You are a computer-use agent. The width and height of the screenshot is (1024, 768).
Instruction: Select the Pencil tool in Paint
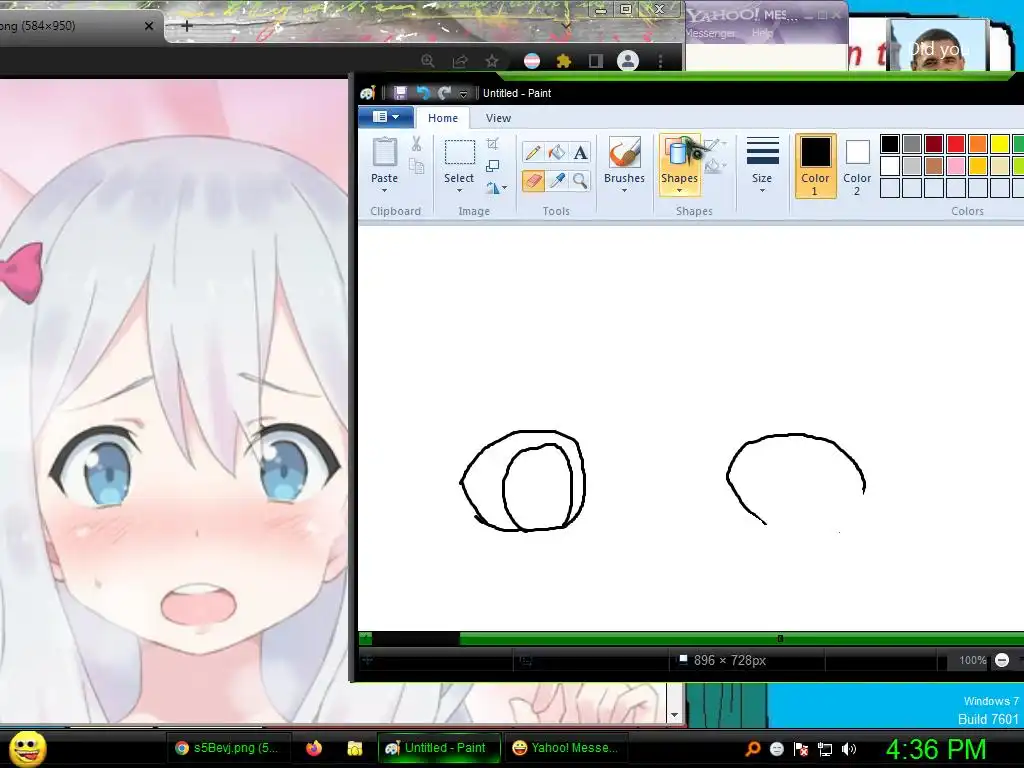(x=532, y=153)
